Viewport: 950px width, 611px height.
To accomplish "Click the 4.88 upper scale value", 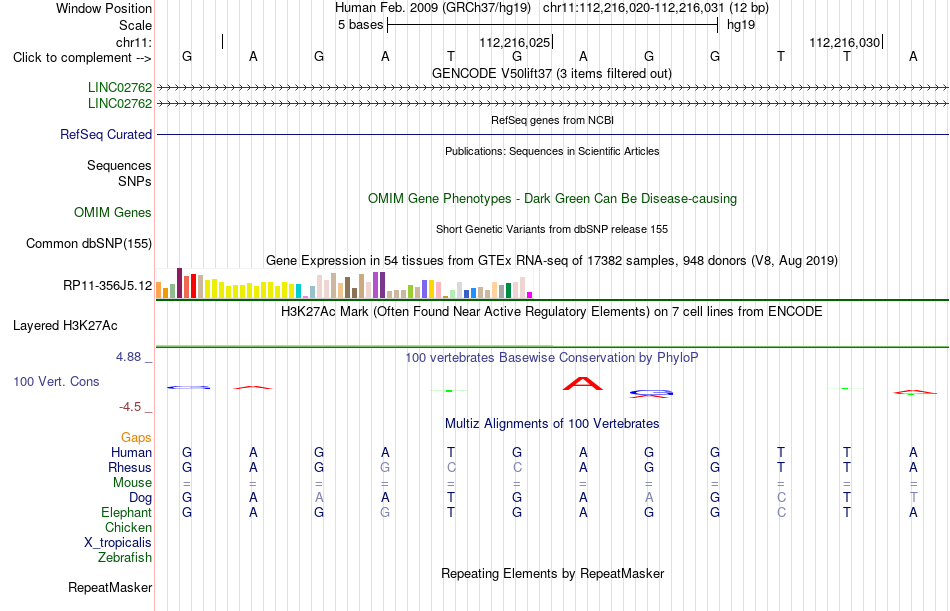I will pos(128,357).
